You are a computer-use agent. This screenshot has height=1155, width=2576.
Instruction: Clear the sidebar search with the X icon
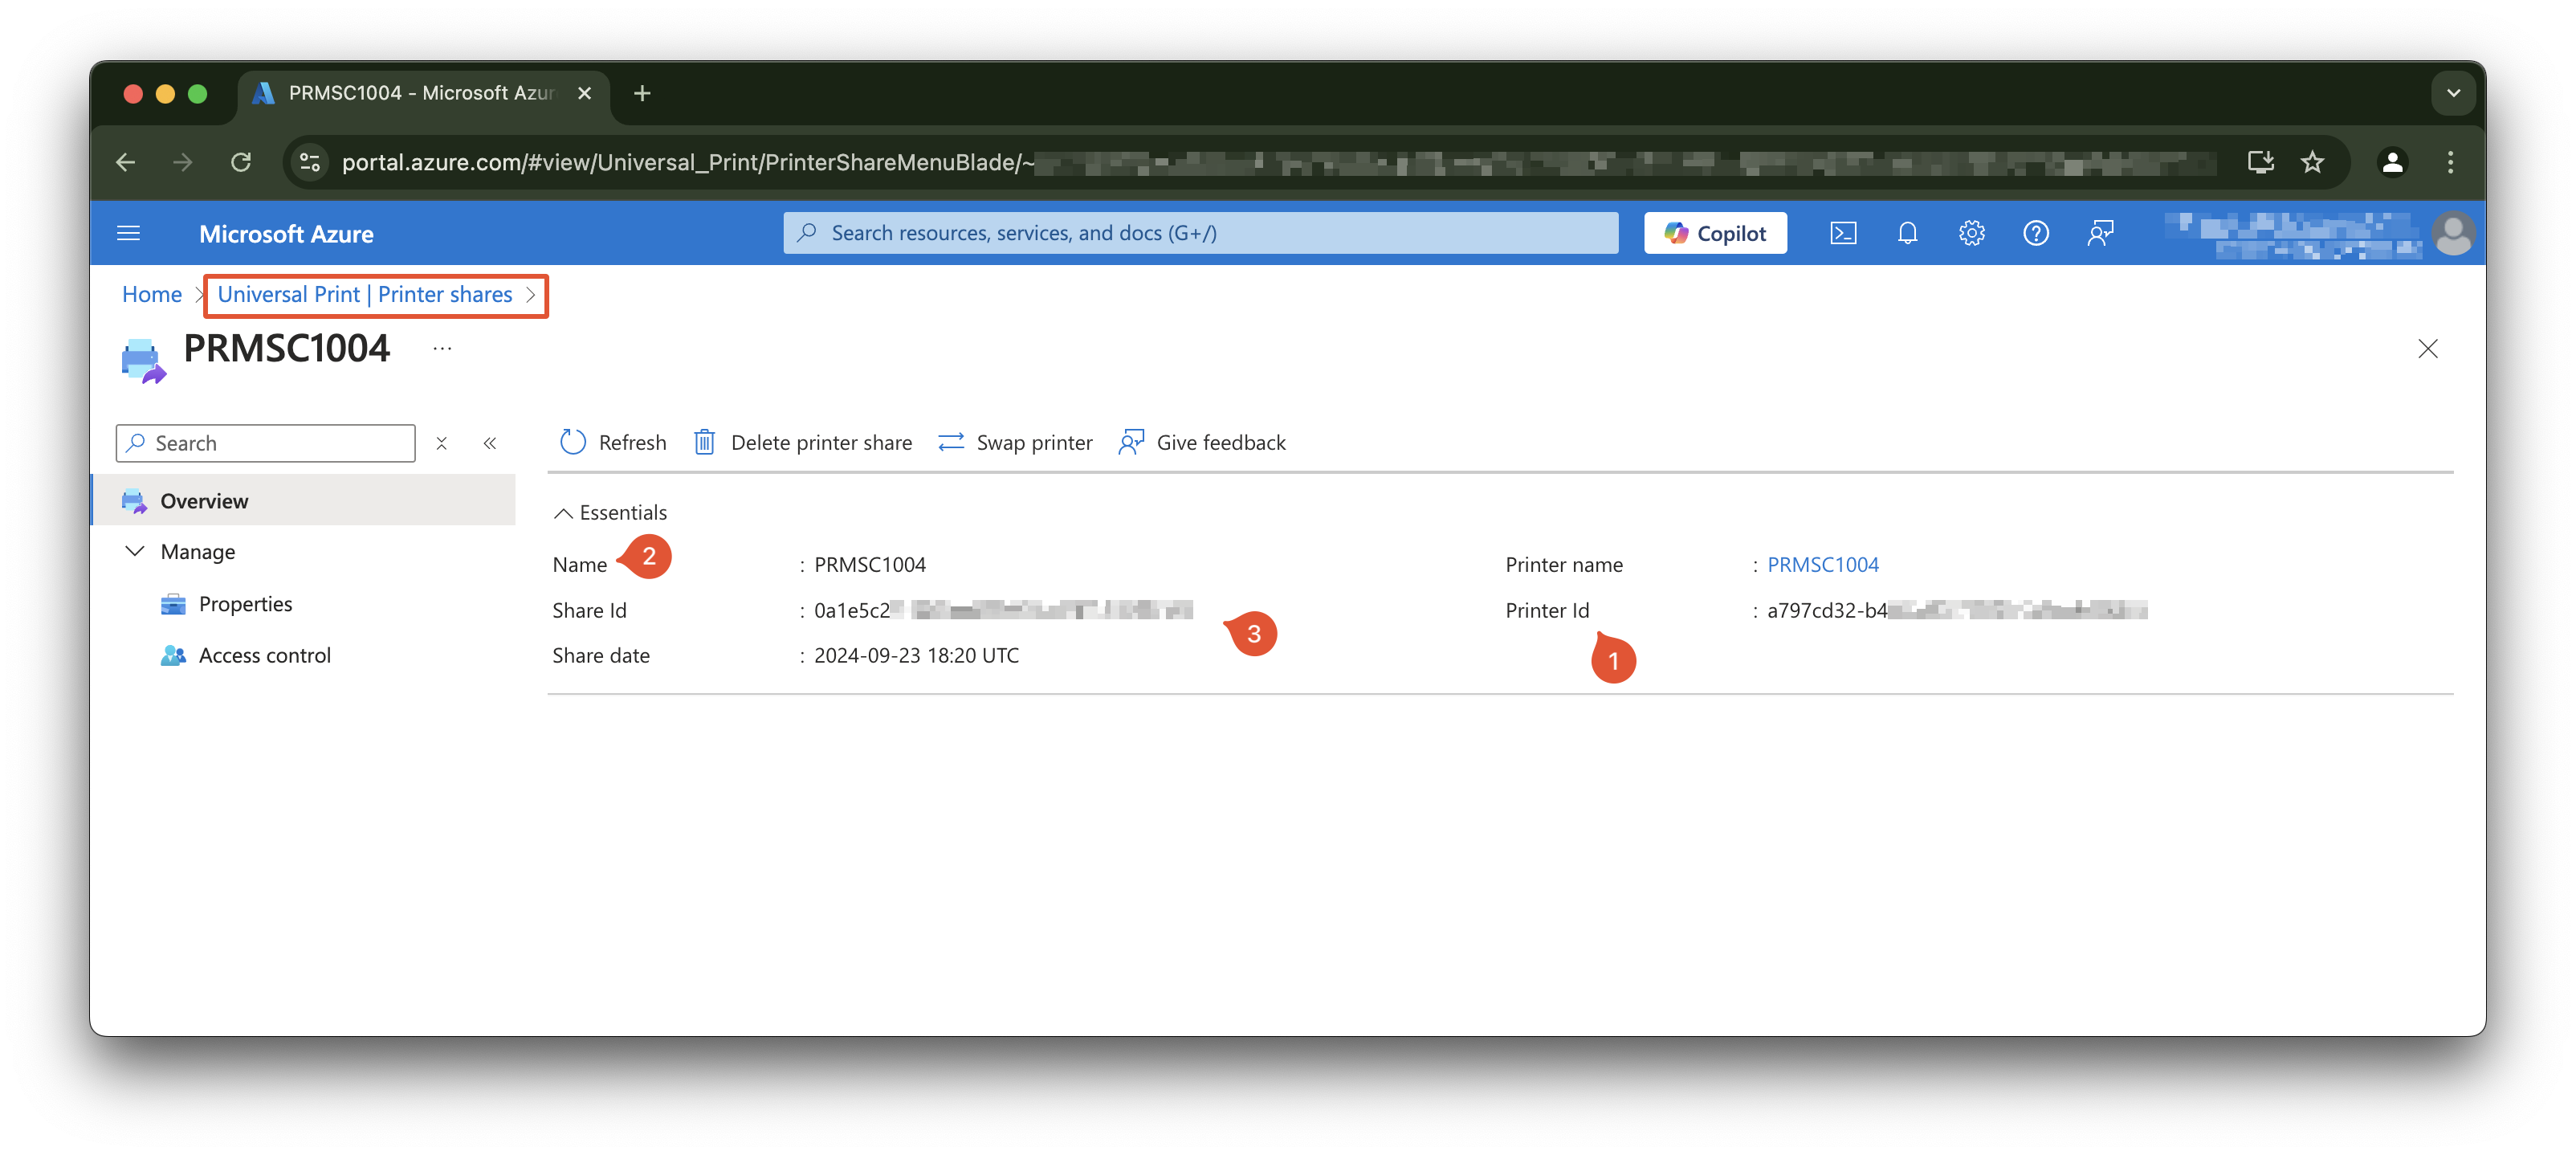(x=441, y=443)
